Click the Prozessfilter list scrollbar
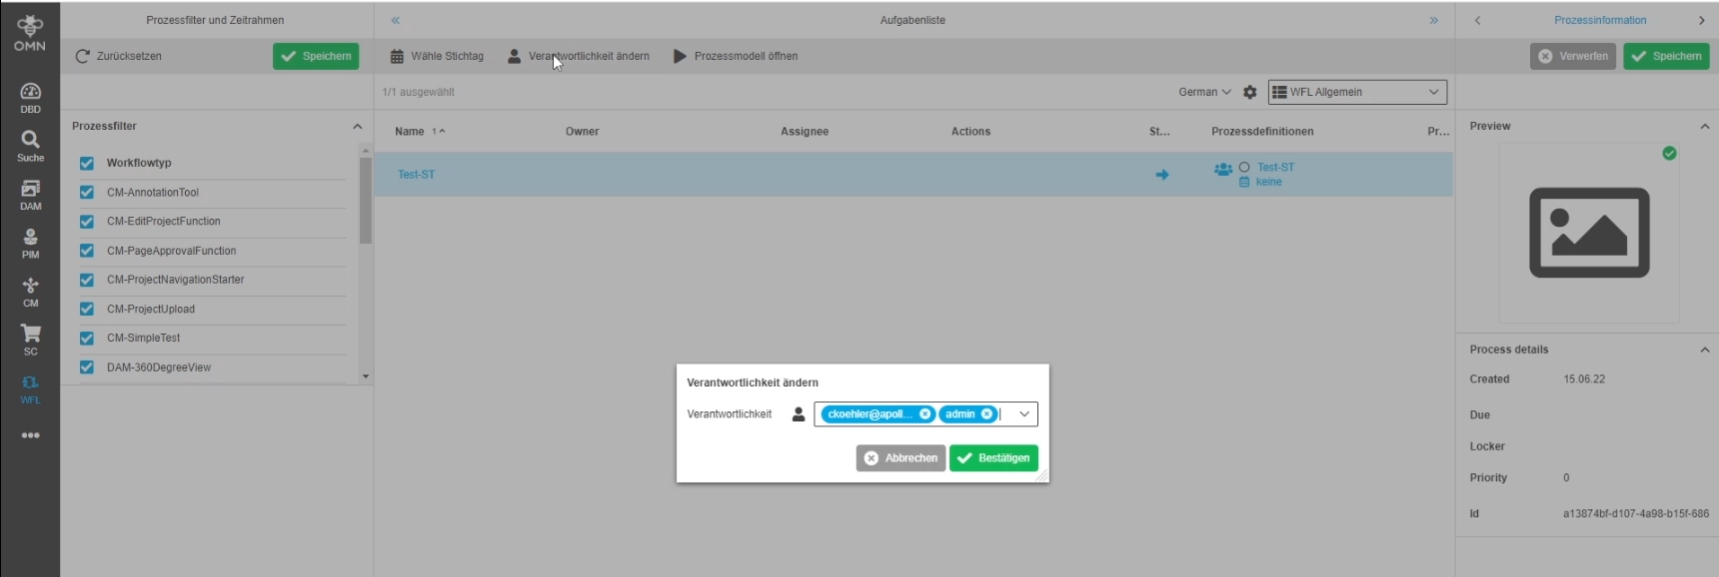 [366, 200]
